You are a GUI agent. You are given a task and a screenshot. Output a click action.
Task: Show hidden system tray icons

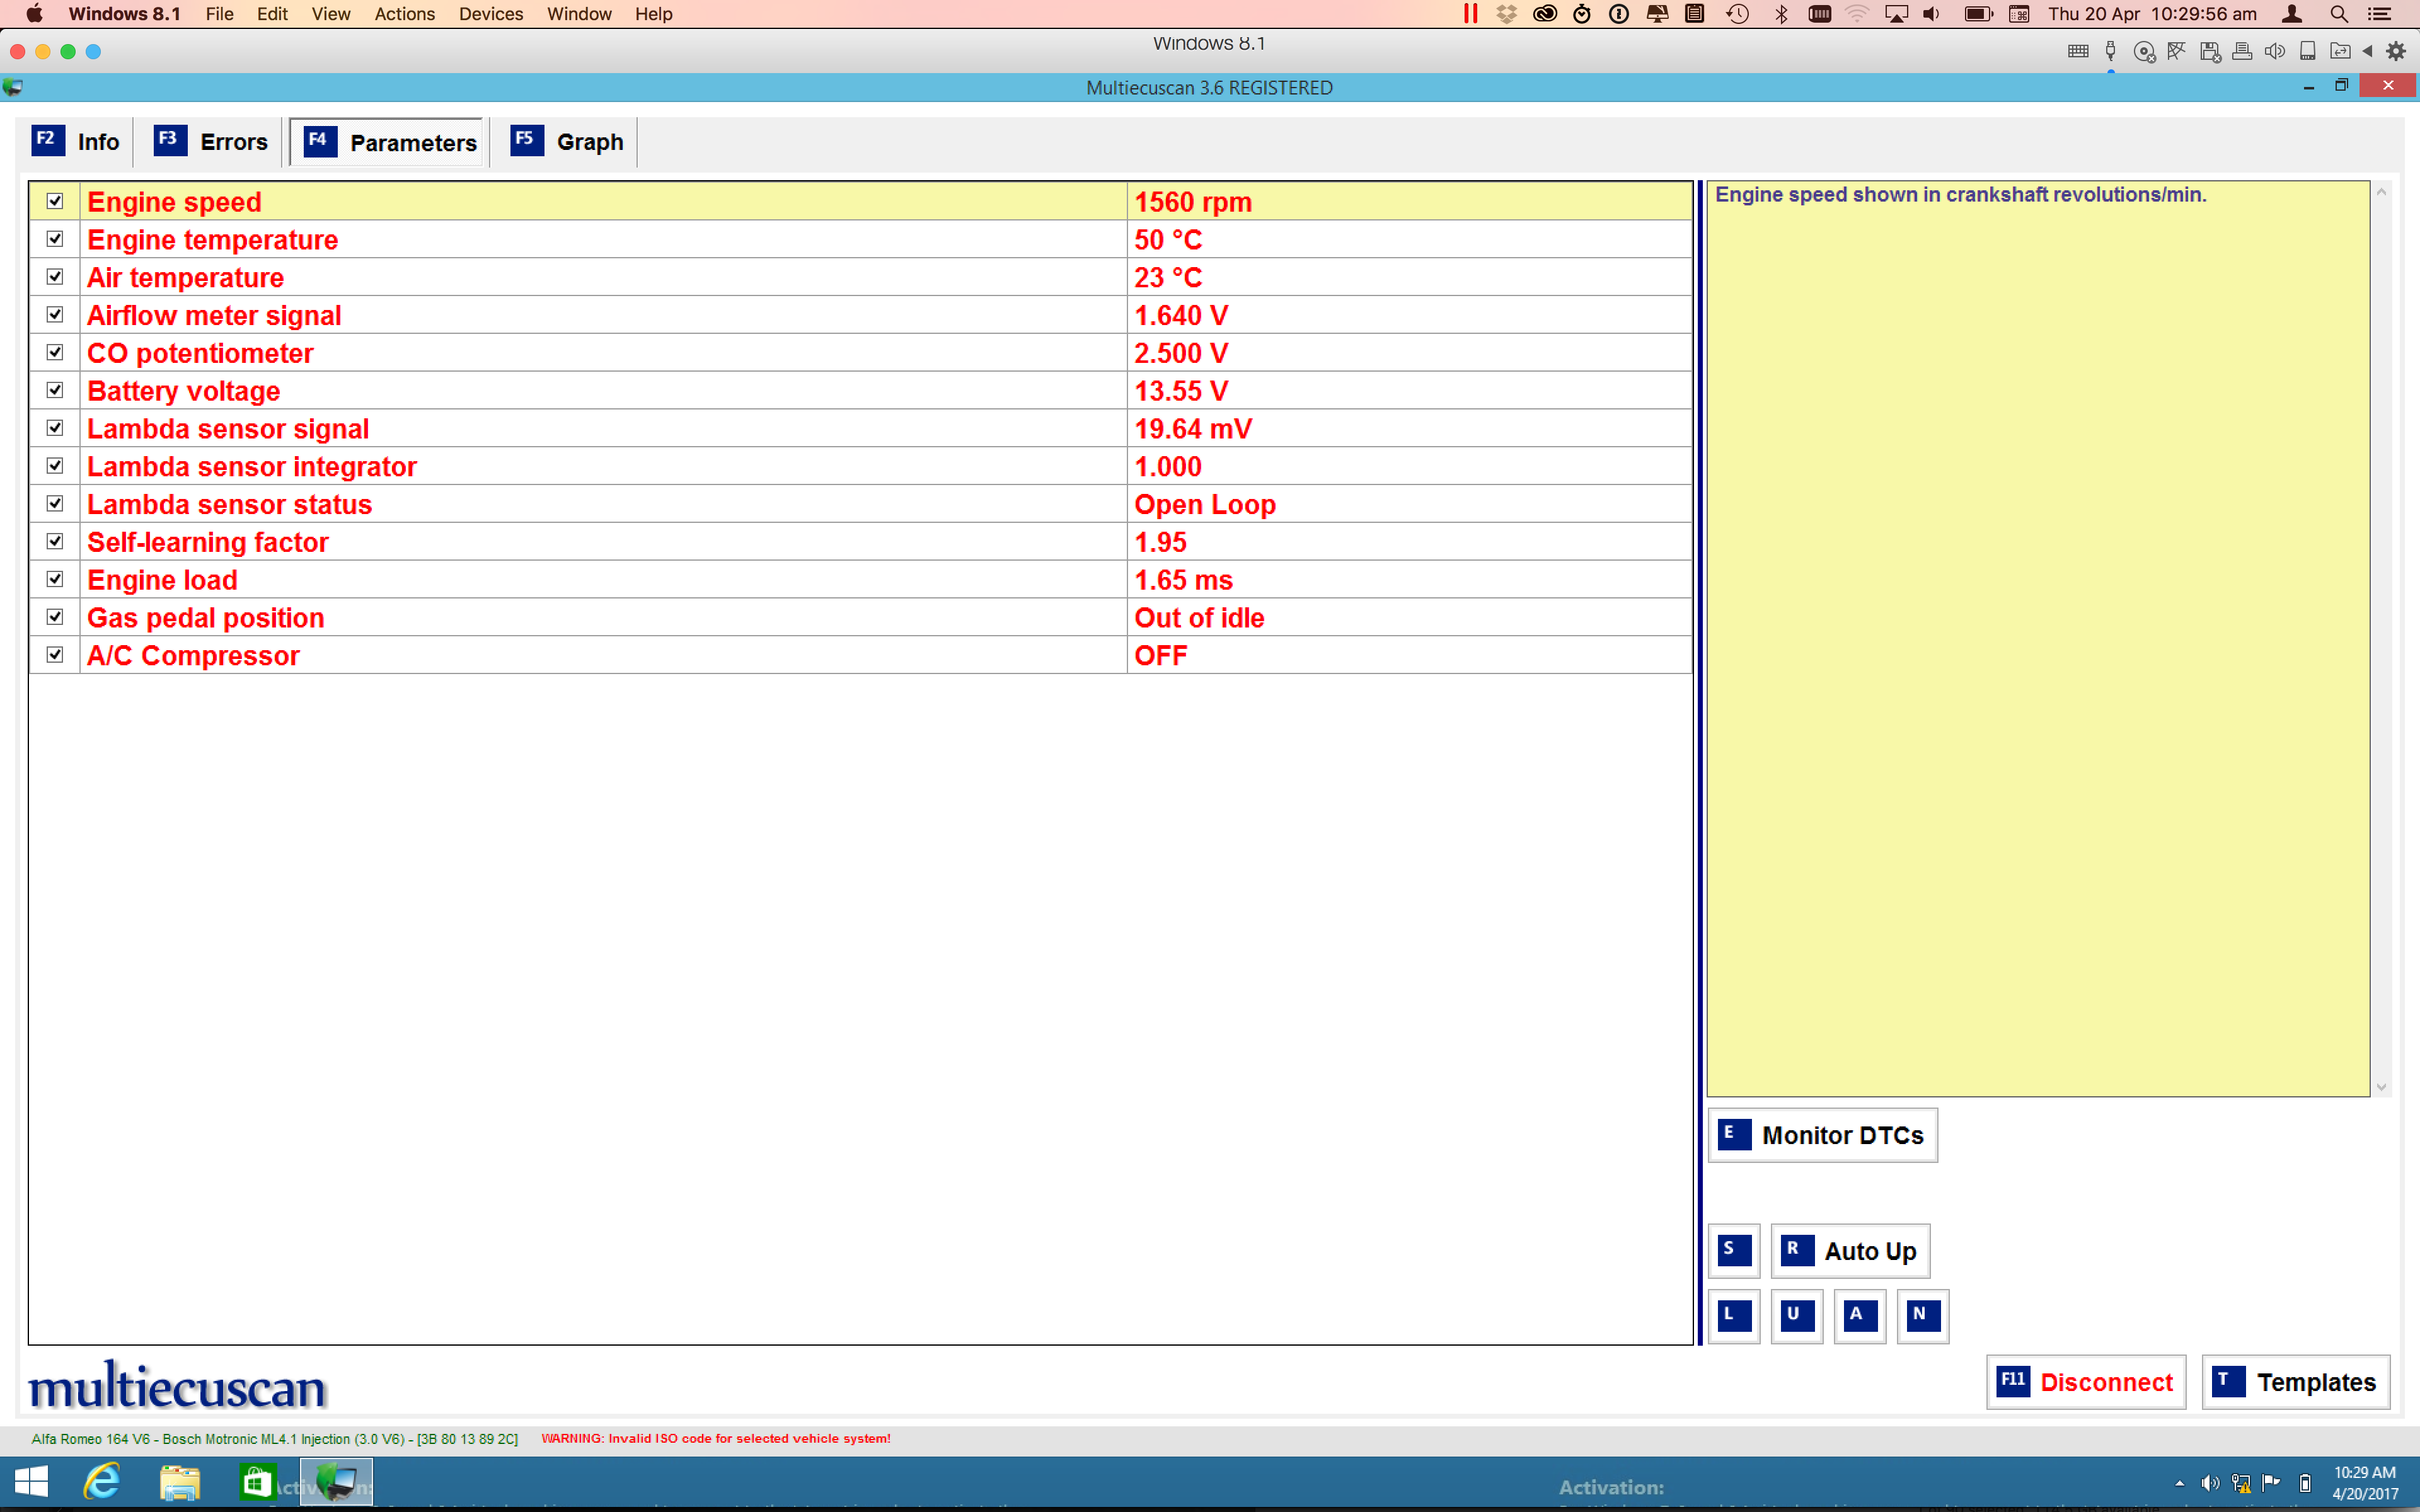coord(2179,1483)
